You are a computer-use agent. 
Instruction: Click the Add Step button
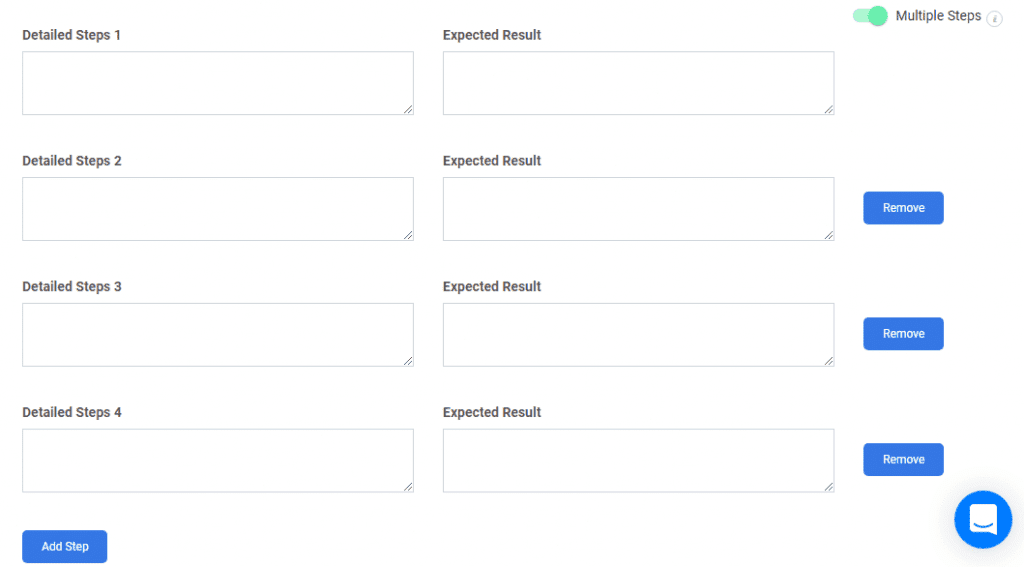point(65,546)
